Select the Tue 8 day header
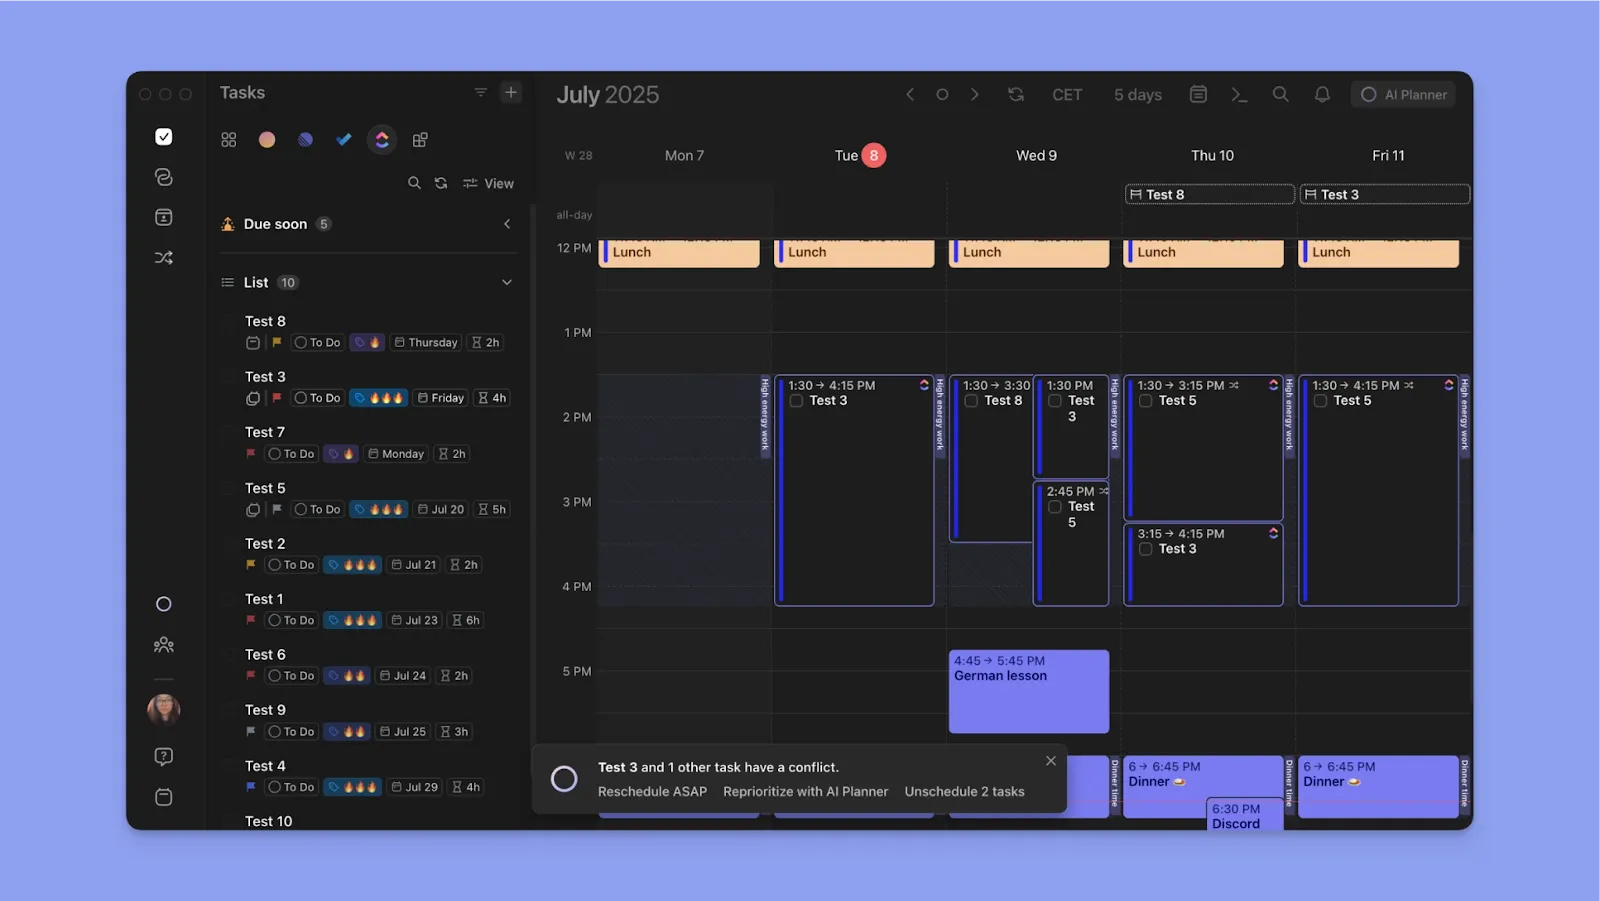The height and width of the screenshot is (901, 1600). click(x=860, y=155)
